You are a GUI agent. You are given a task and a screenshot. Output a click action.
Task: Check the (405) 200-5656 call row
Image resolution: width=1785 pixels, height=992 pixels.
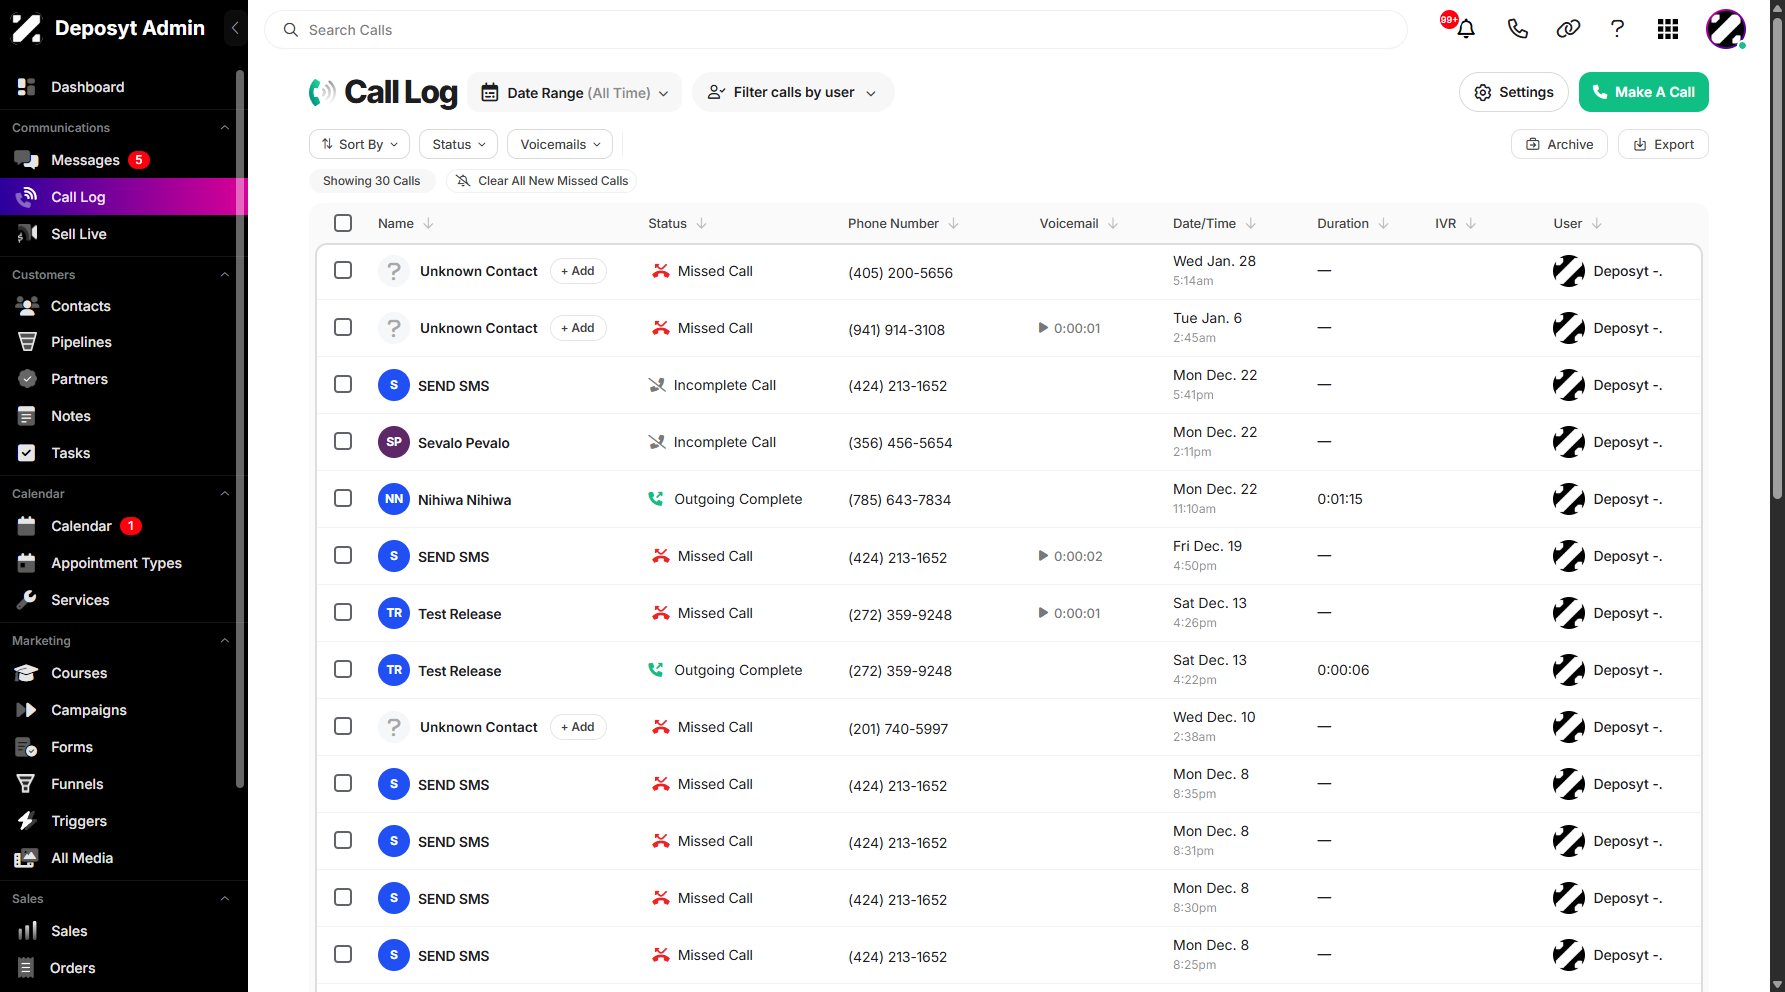click(x=343, y=270)
